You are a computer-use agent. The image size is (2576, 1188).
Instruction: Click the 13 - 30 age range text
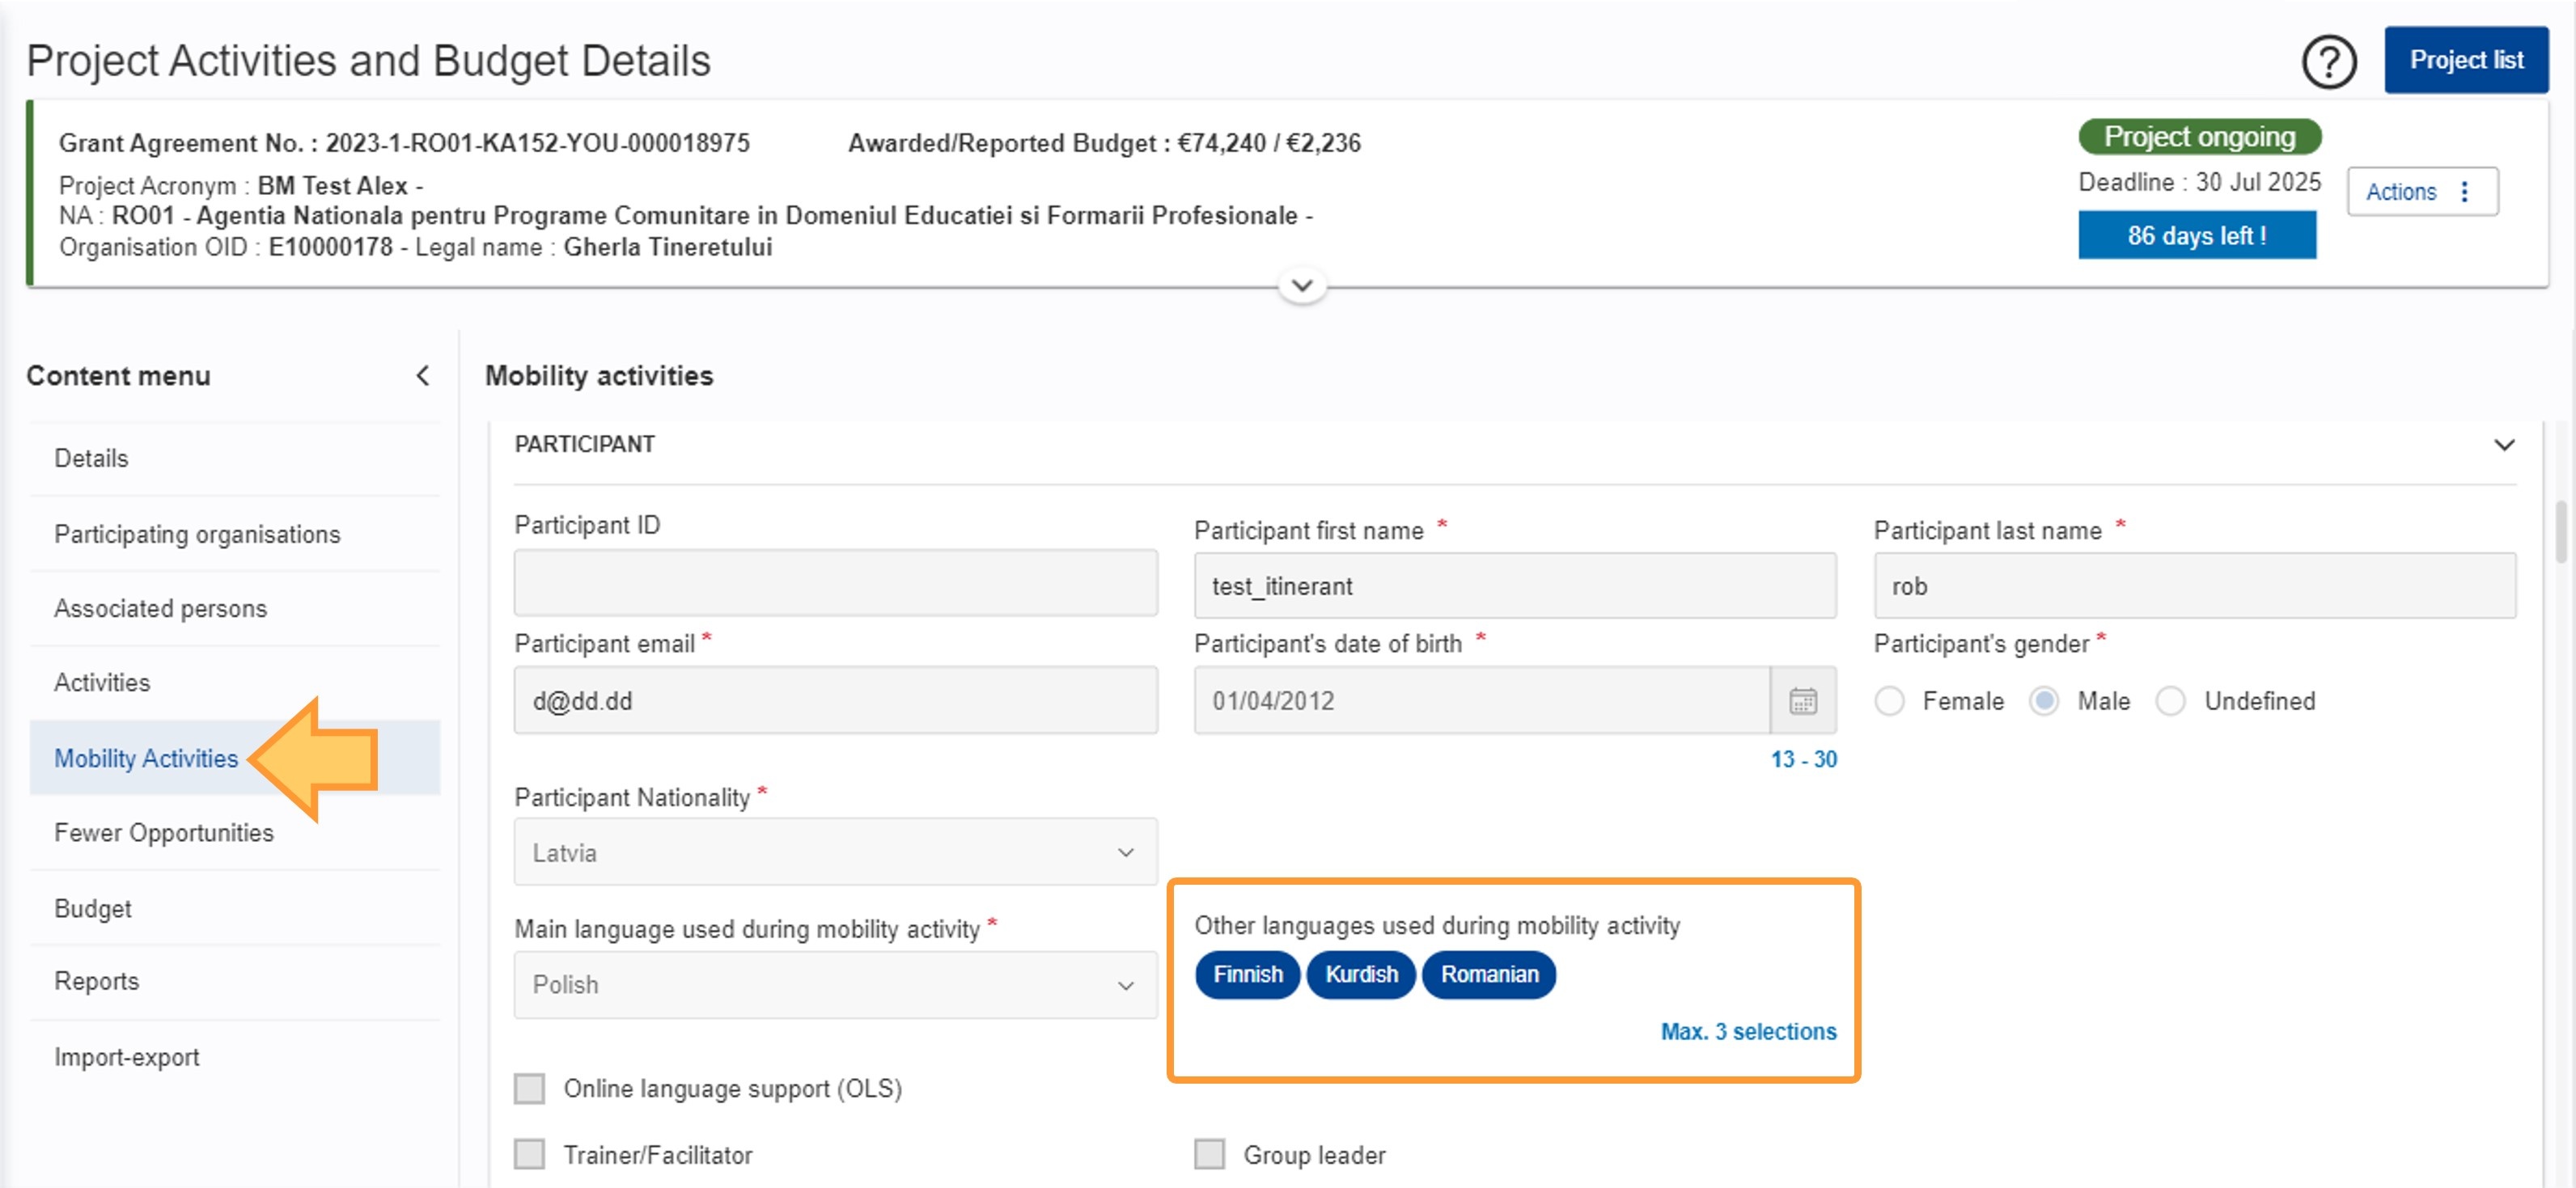(1803, 759)
